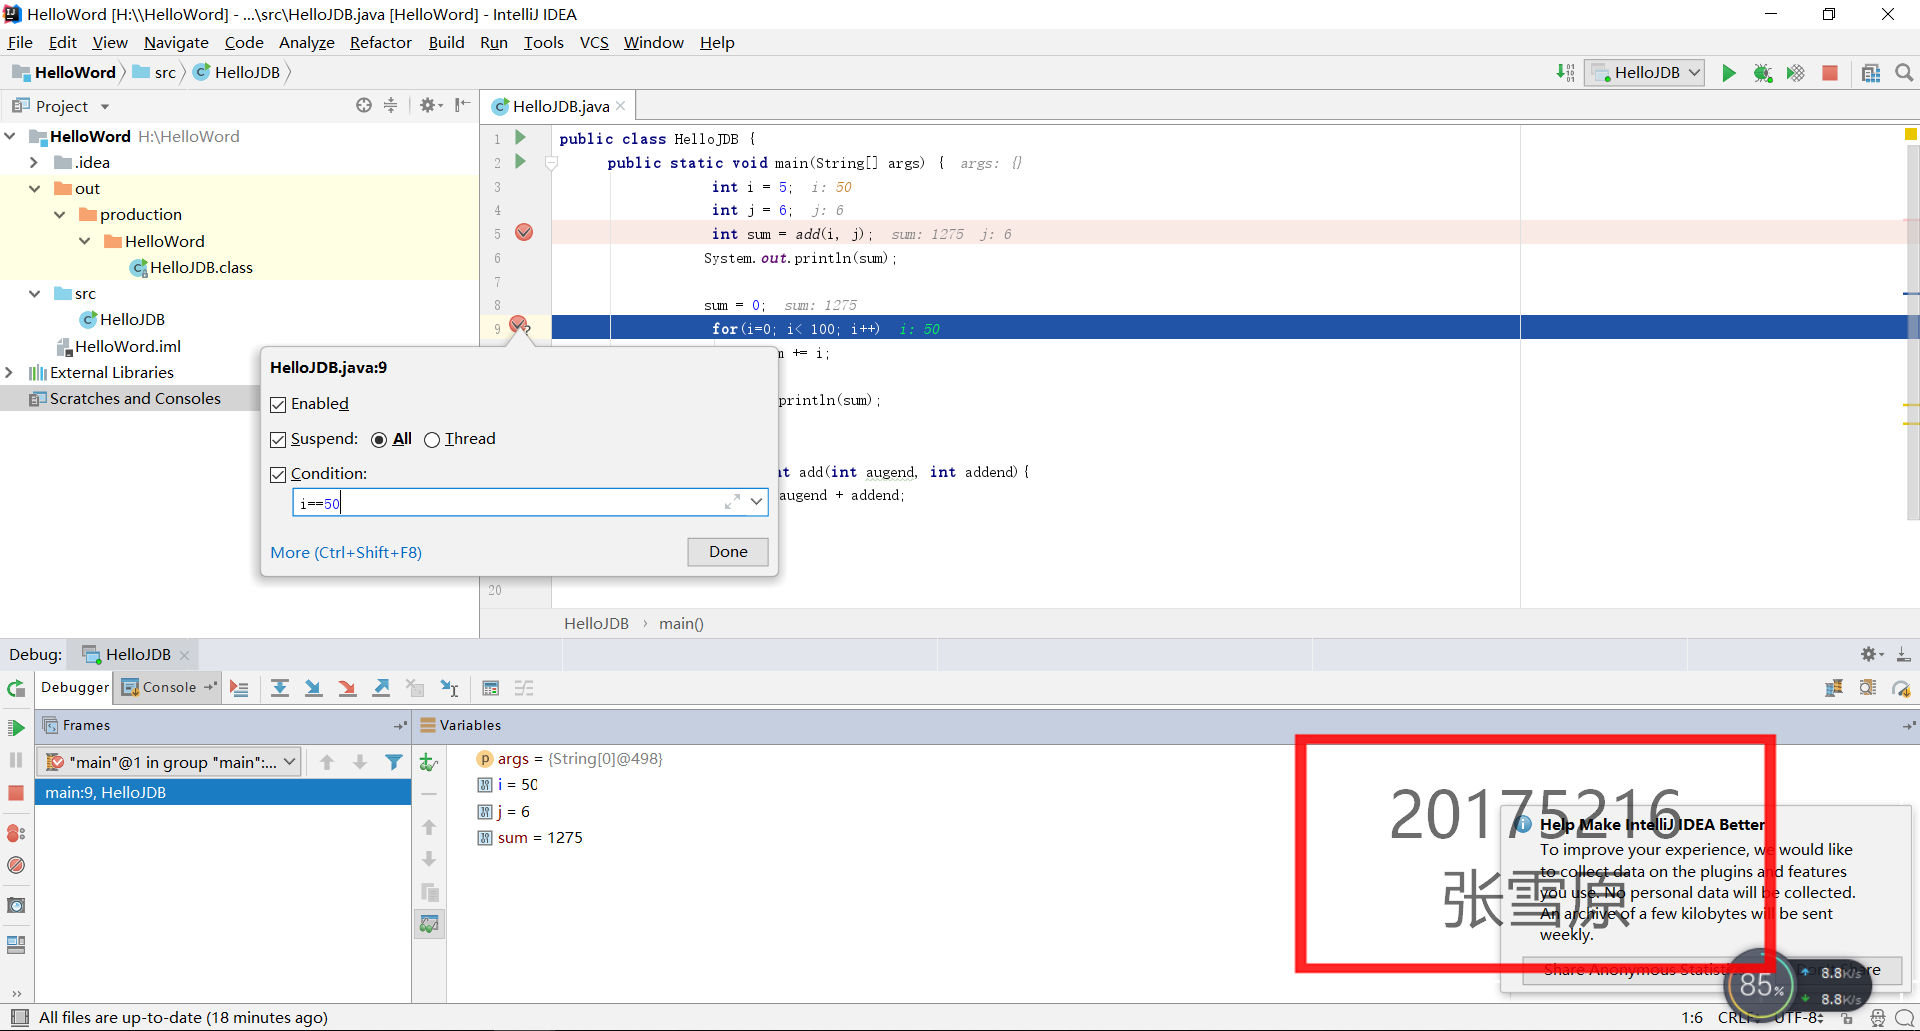This screenshot has width=1920, height=1031.
Task: Step into in debugger toolbar
Action: tap(313, 688)
